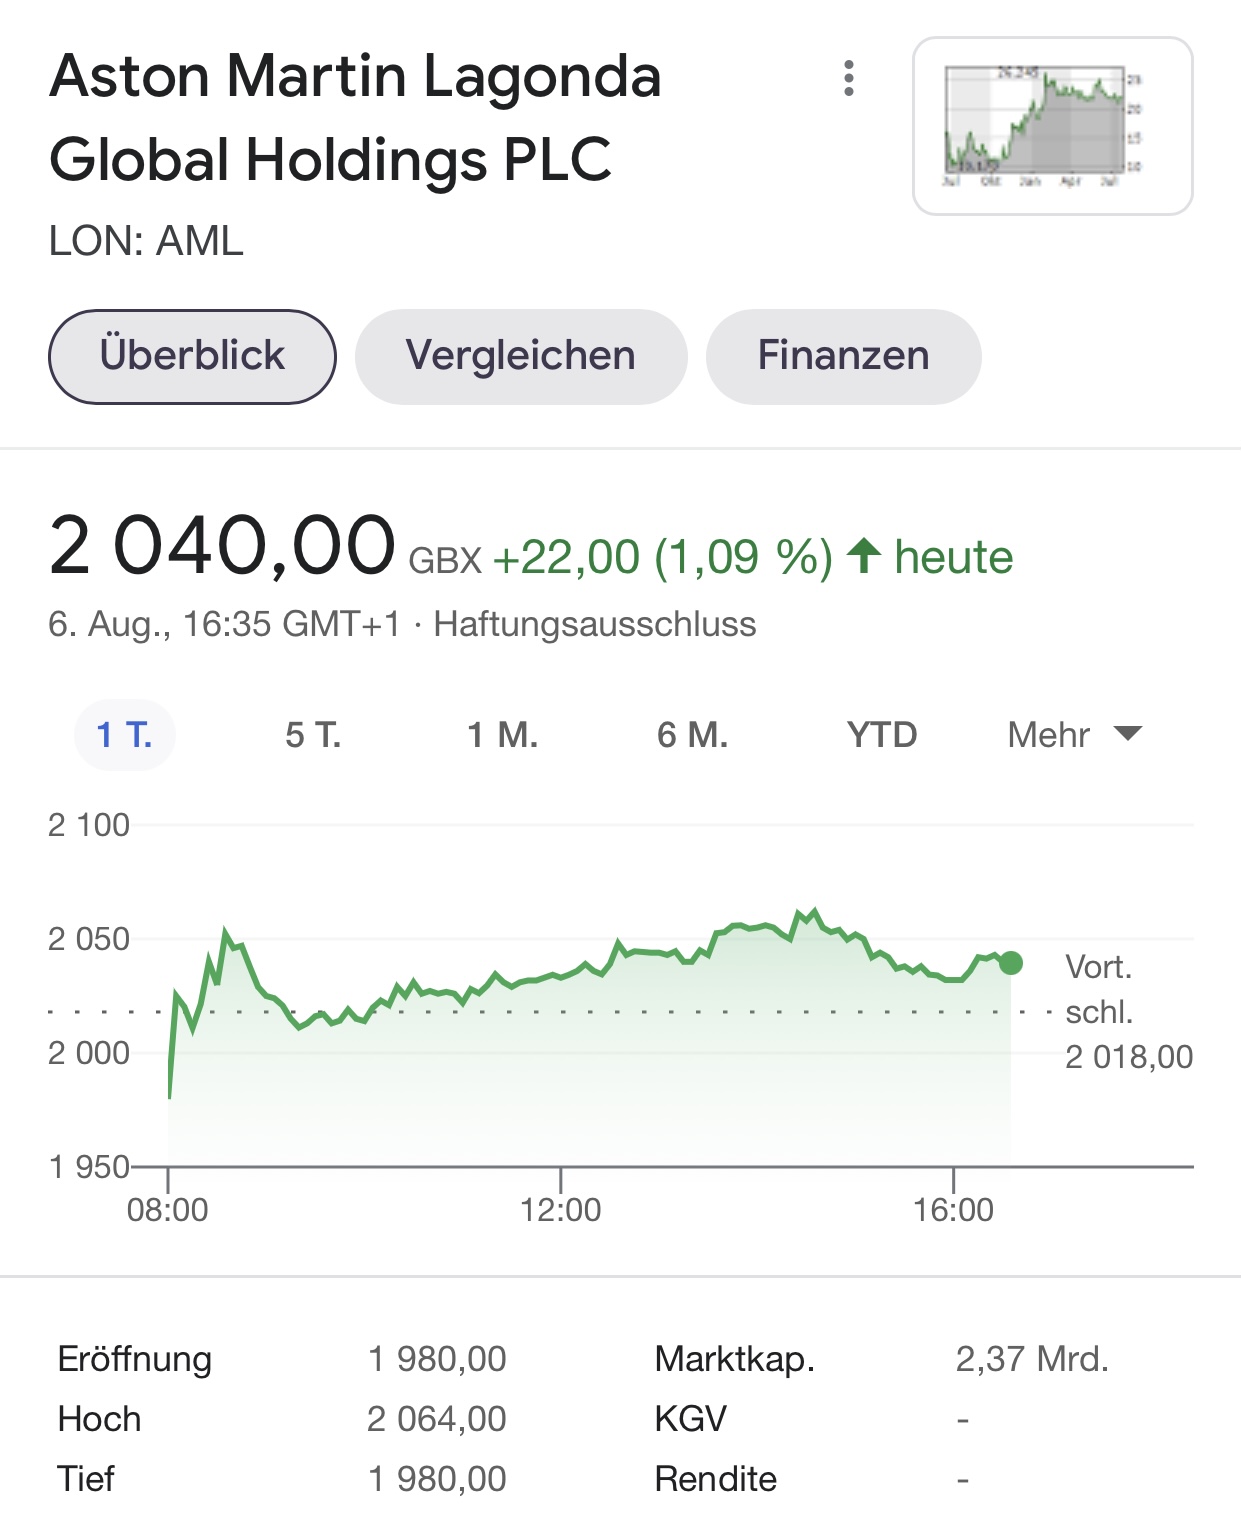This screenshot has width=1241, height=1530.
Task: Switch to the Vergleichen tab
Action: point(520,356)
